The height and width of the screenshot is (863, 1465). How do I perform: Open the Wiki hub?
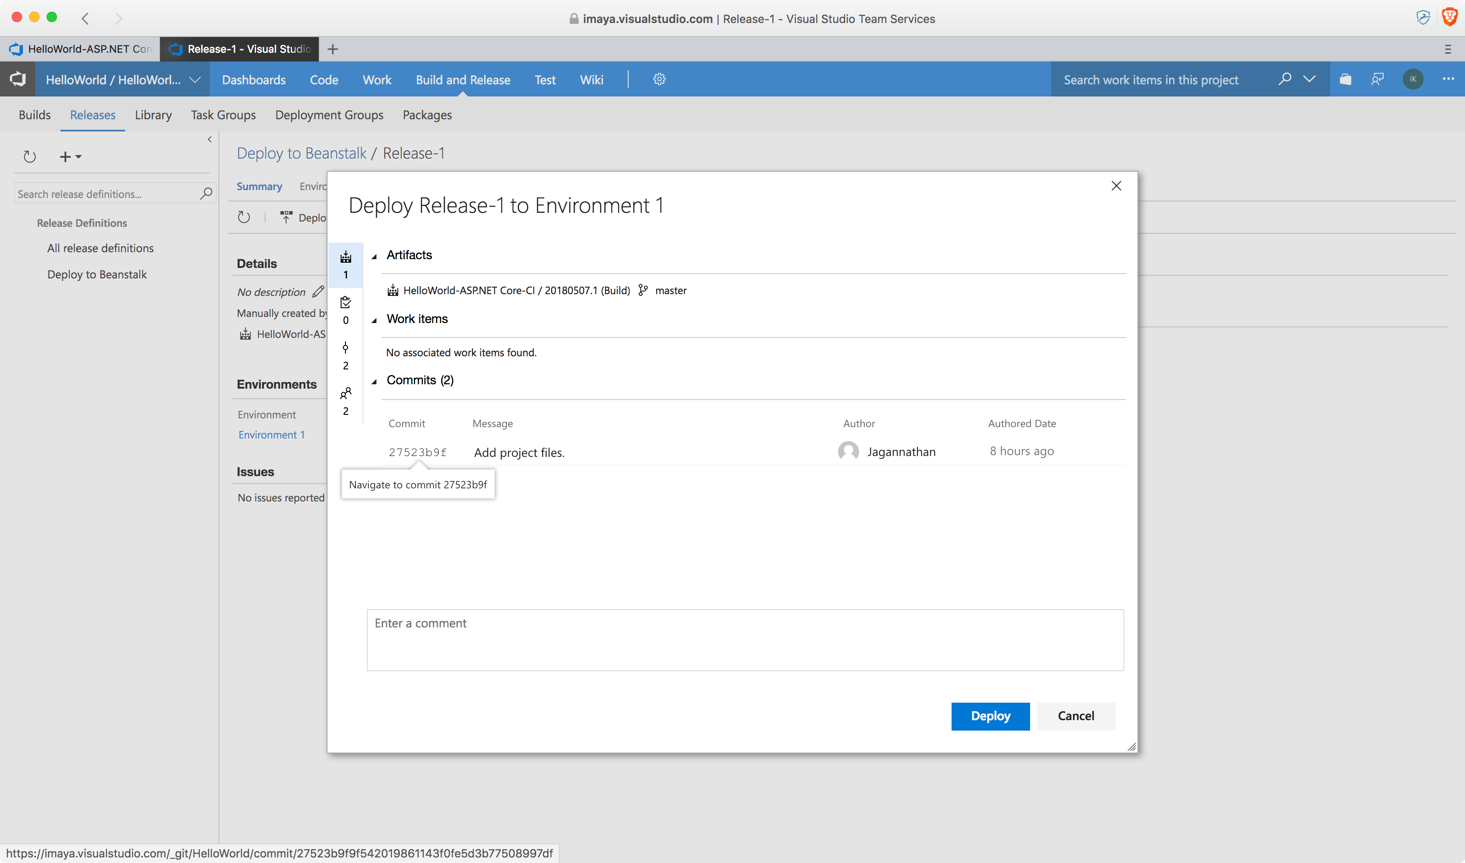592,80
